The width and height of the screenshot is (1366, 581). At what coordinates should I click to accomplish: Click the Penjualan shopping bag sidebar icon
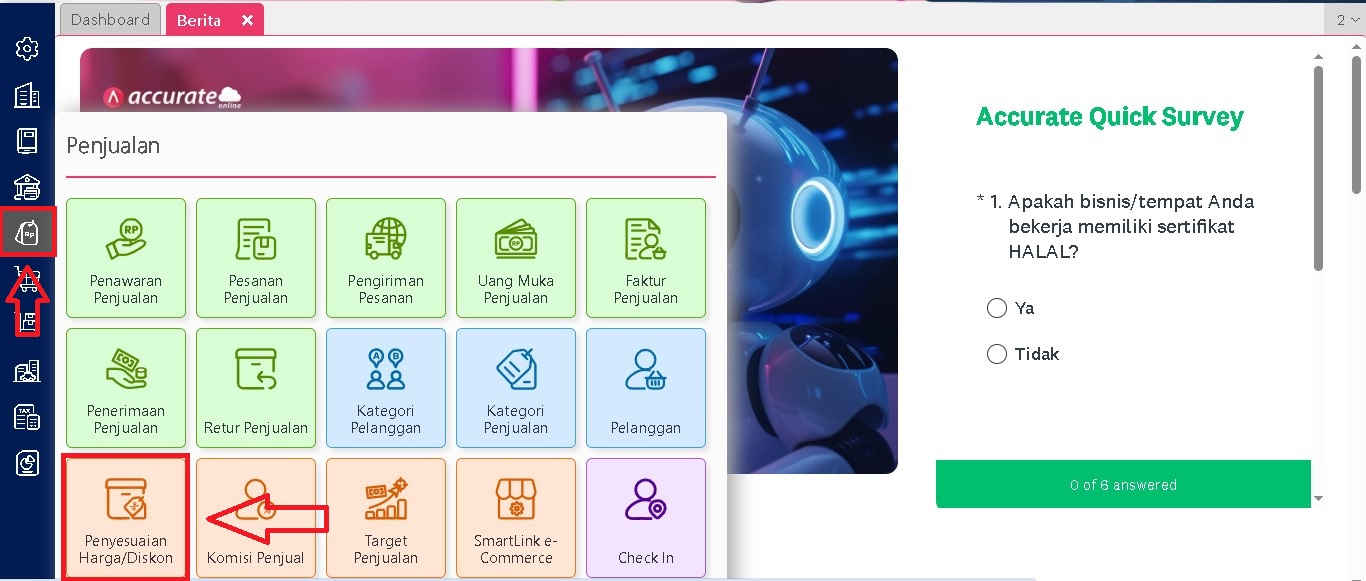pyautogui.click(x=27, y=232)
